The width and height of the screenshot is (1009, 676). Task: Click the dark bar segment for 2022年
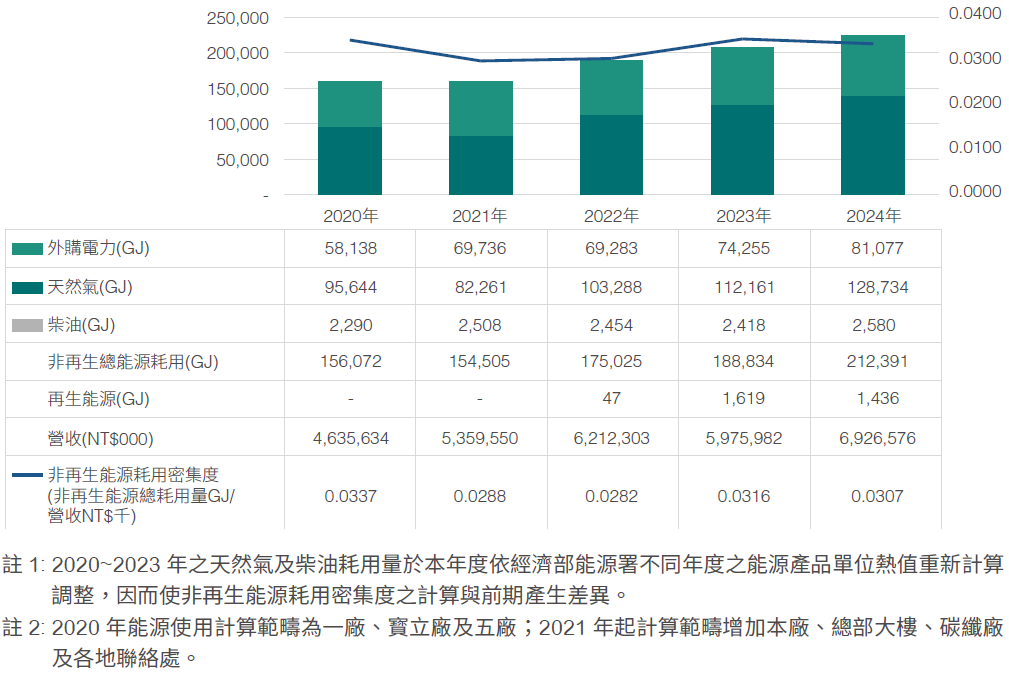coord(611,154)
